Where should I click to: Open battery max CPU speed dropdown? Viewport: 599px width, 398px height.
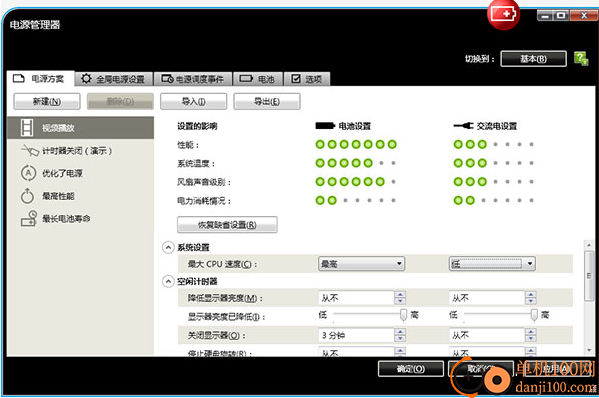pos(361,264)
